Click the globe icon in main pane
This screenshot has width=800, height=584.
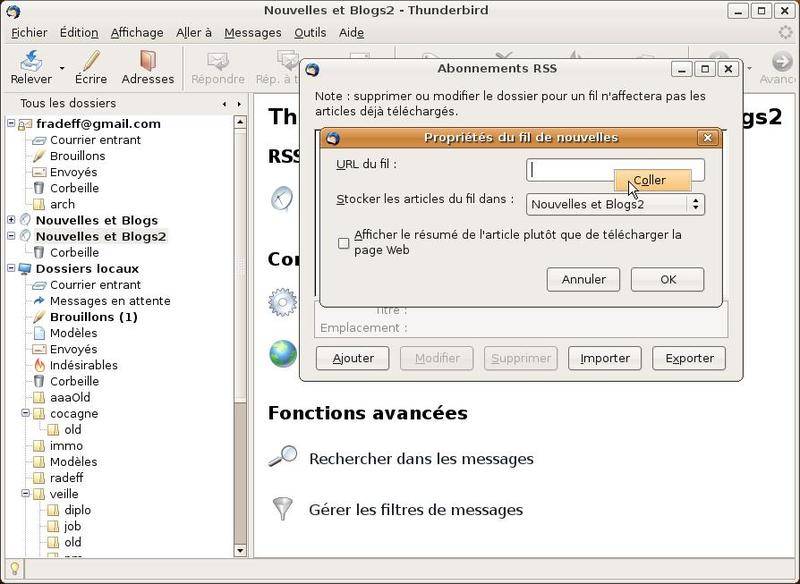[x=283, y=353]
